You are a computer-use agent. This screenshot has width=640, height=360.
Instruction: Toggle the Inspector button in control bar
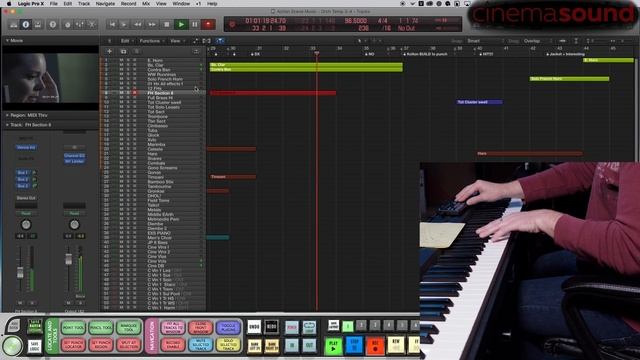pyautogui.click(x=26, y=24)
